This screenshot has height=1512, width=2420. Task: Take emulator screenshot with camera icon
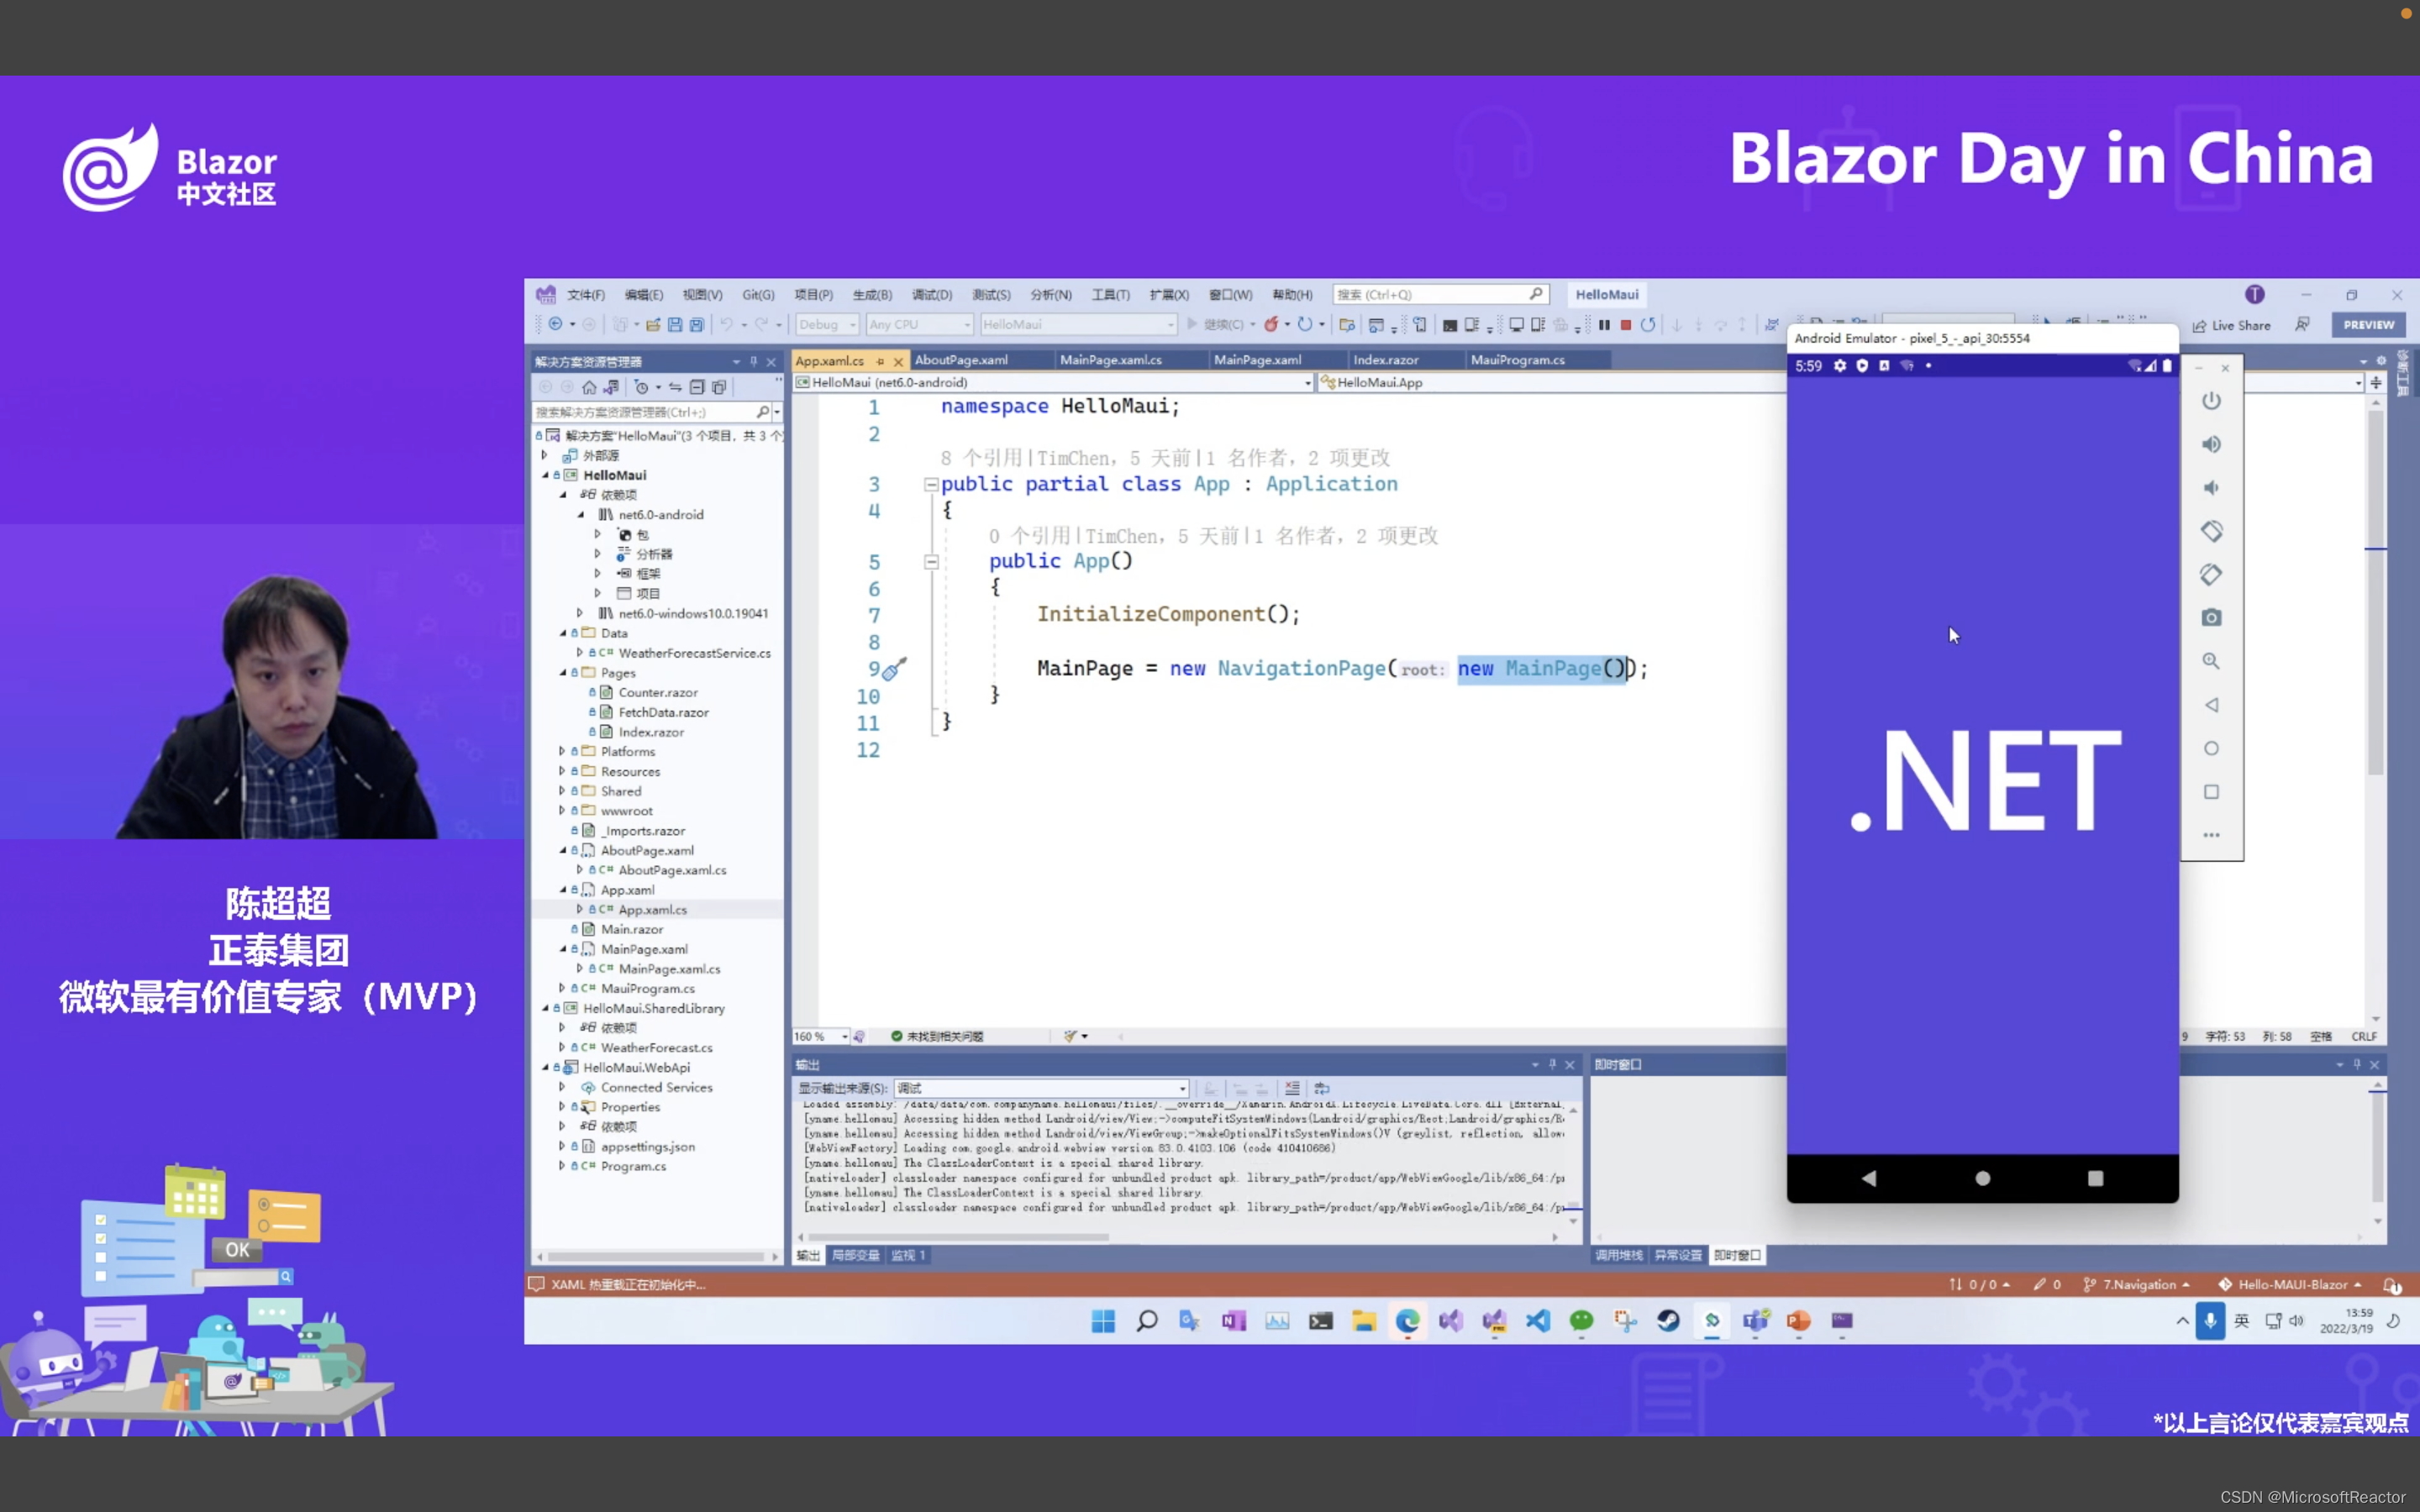coord(2211,618)
